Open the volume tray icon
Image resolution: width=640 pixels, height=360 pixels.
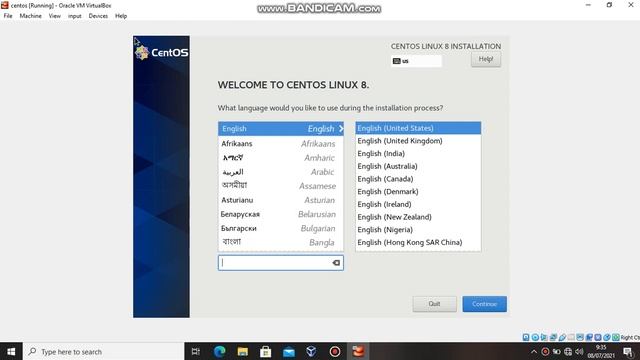click(579, 351)
